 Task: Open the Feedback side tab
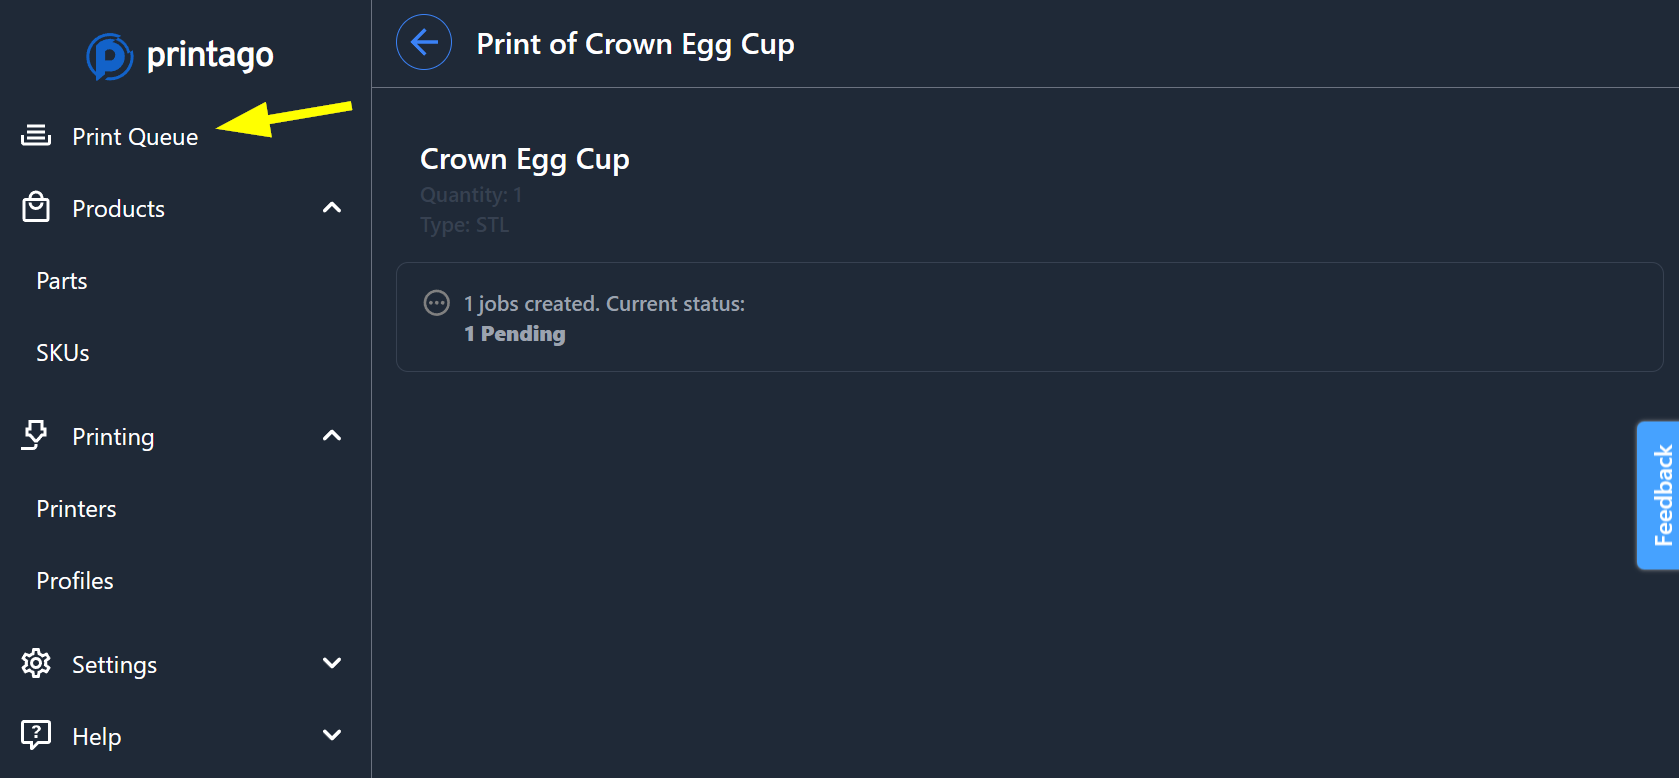tap(1658, 495)
